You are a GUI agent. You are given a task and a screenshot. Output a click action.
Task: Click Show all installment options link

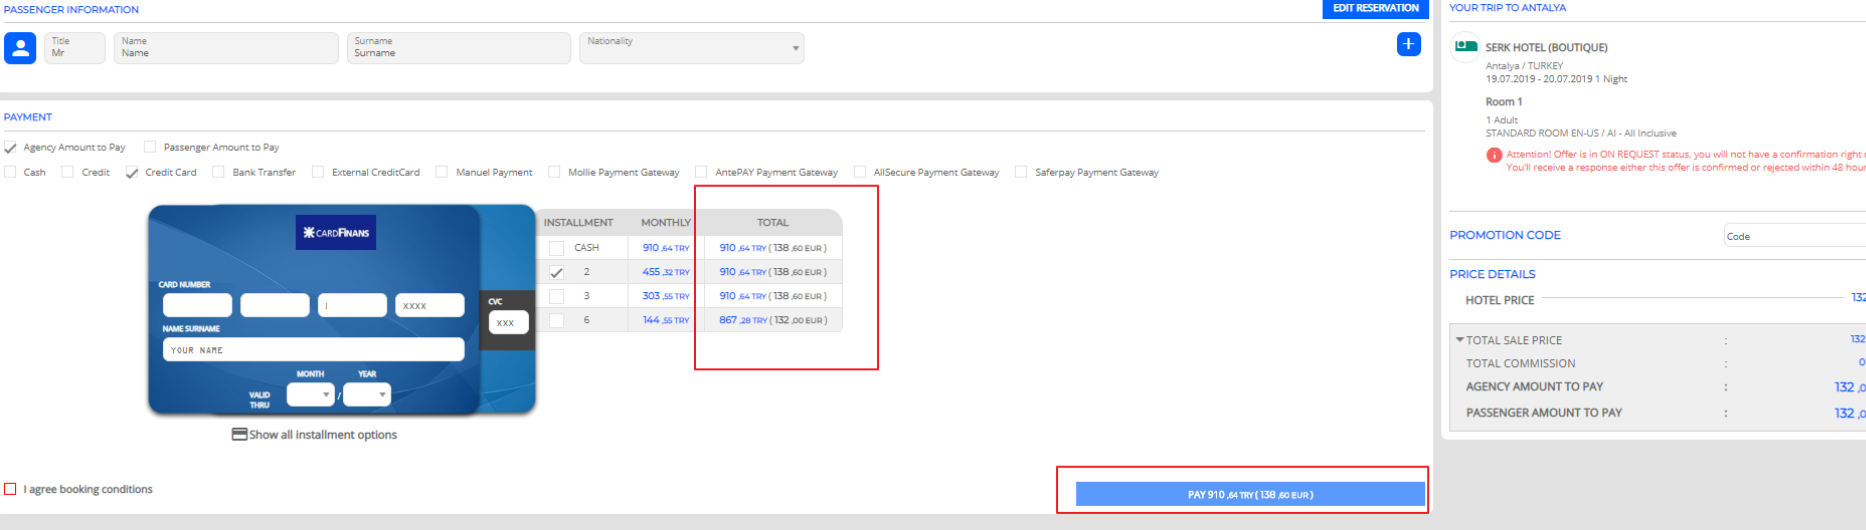tap(323, 435)
